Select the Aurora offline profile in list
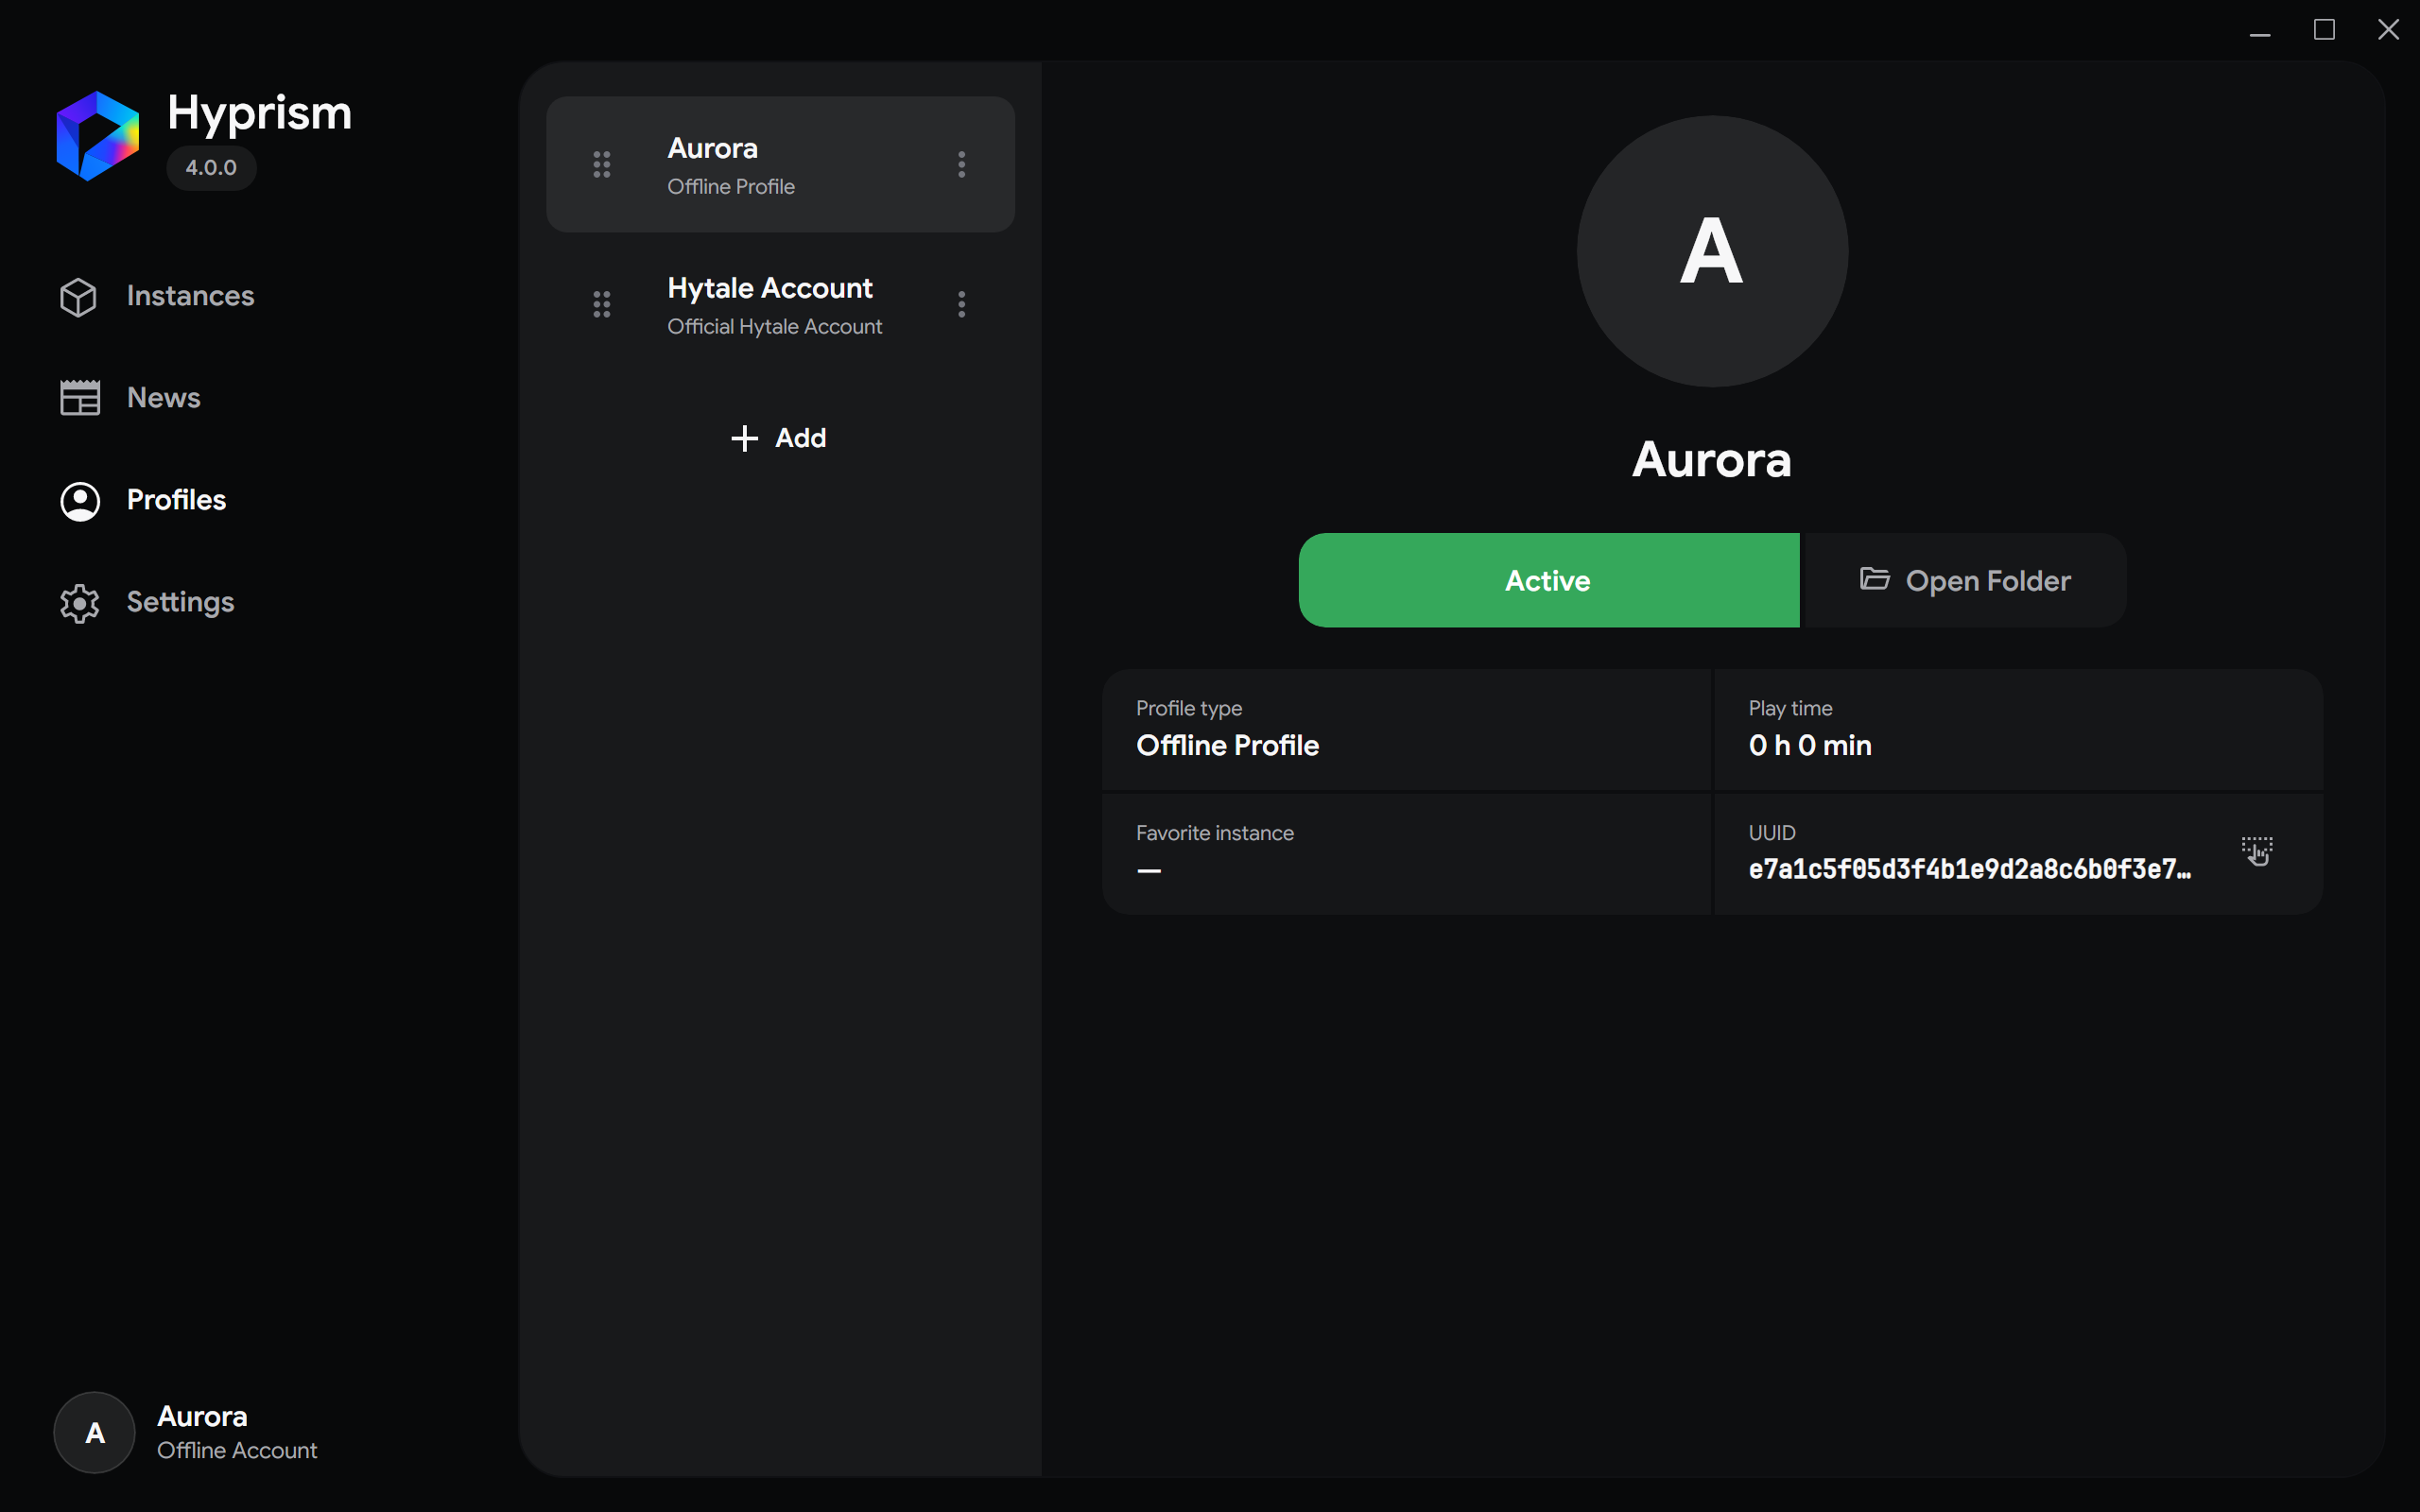This screenshot has height=1512, width=2420. coord(780,165)
